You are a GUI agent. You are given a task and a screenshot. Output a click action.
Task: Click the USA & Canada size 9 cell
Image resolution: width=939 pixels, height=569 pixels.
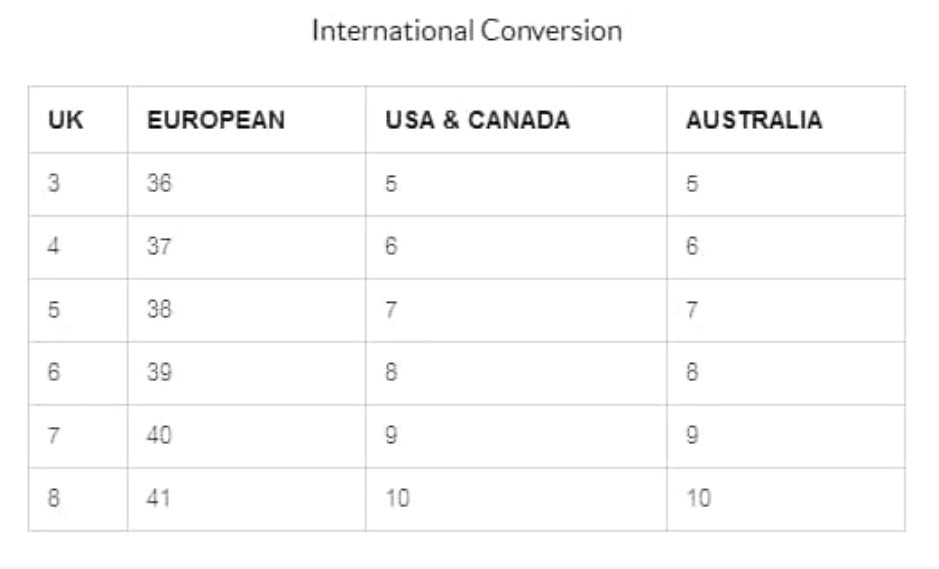pyautogui.click(x=516, y=436)
